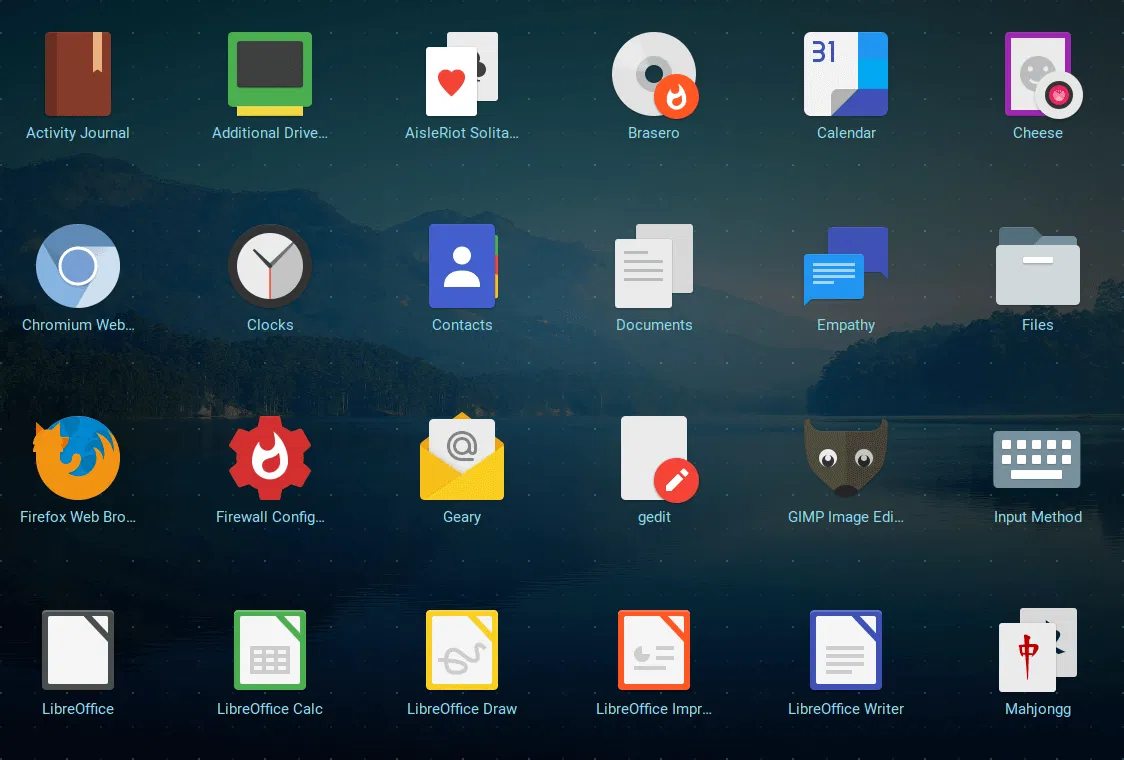Launch Chromium Web Browser
The width and height of the screenshot is (1124, 760).
coord(78,266)
